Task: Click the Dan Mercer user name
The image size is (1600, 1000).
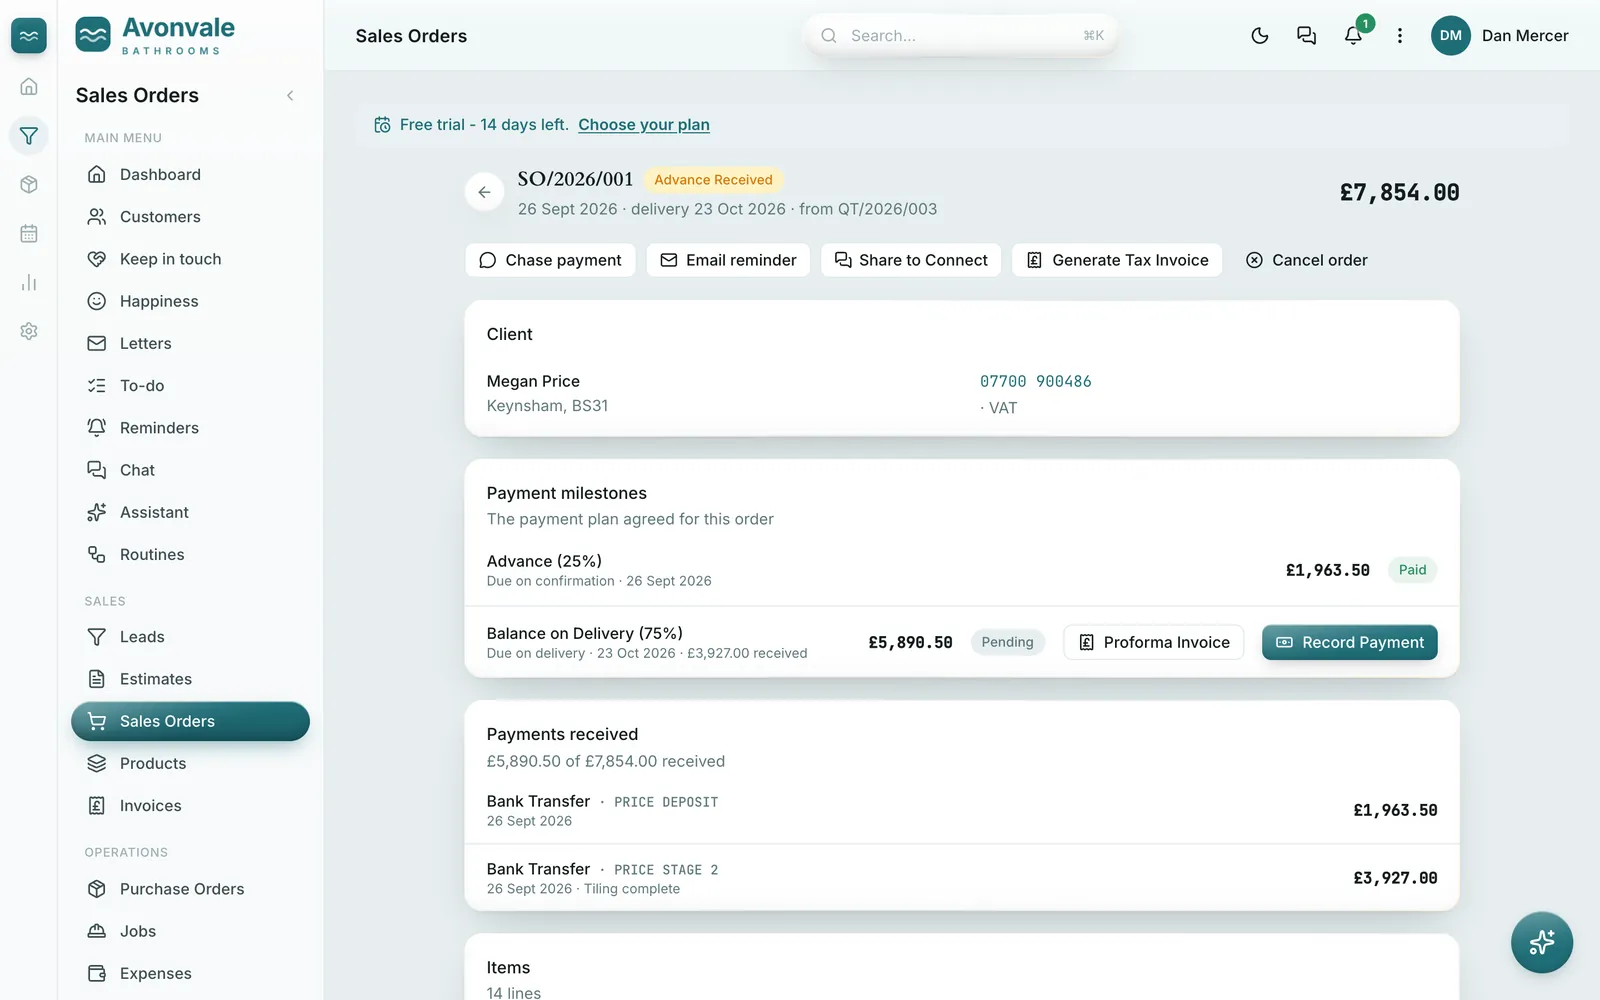Action: (1525, 36)
